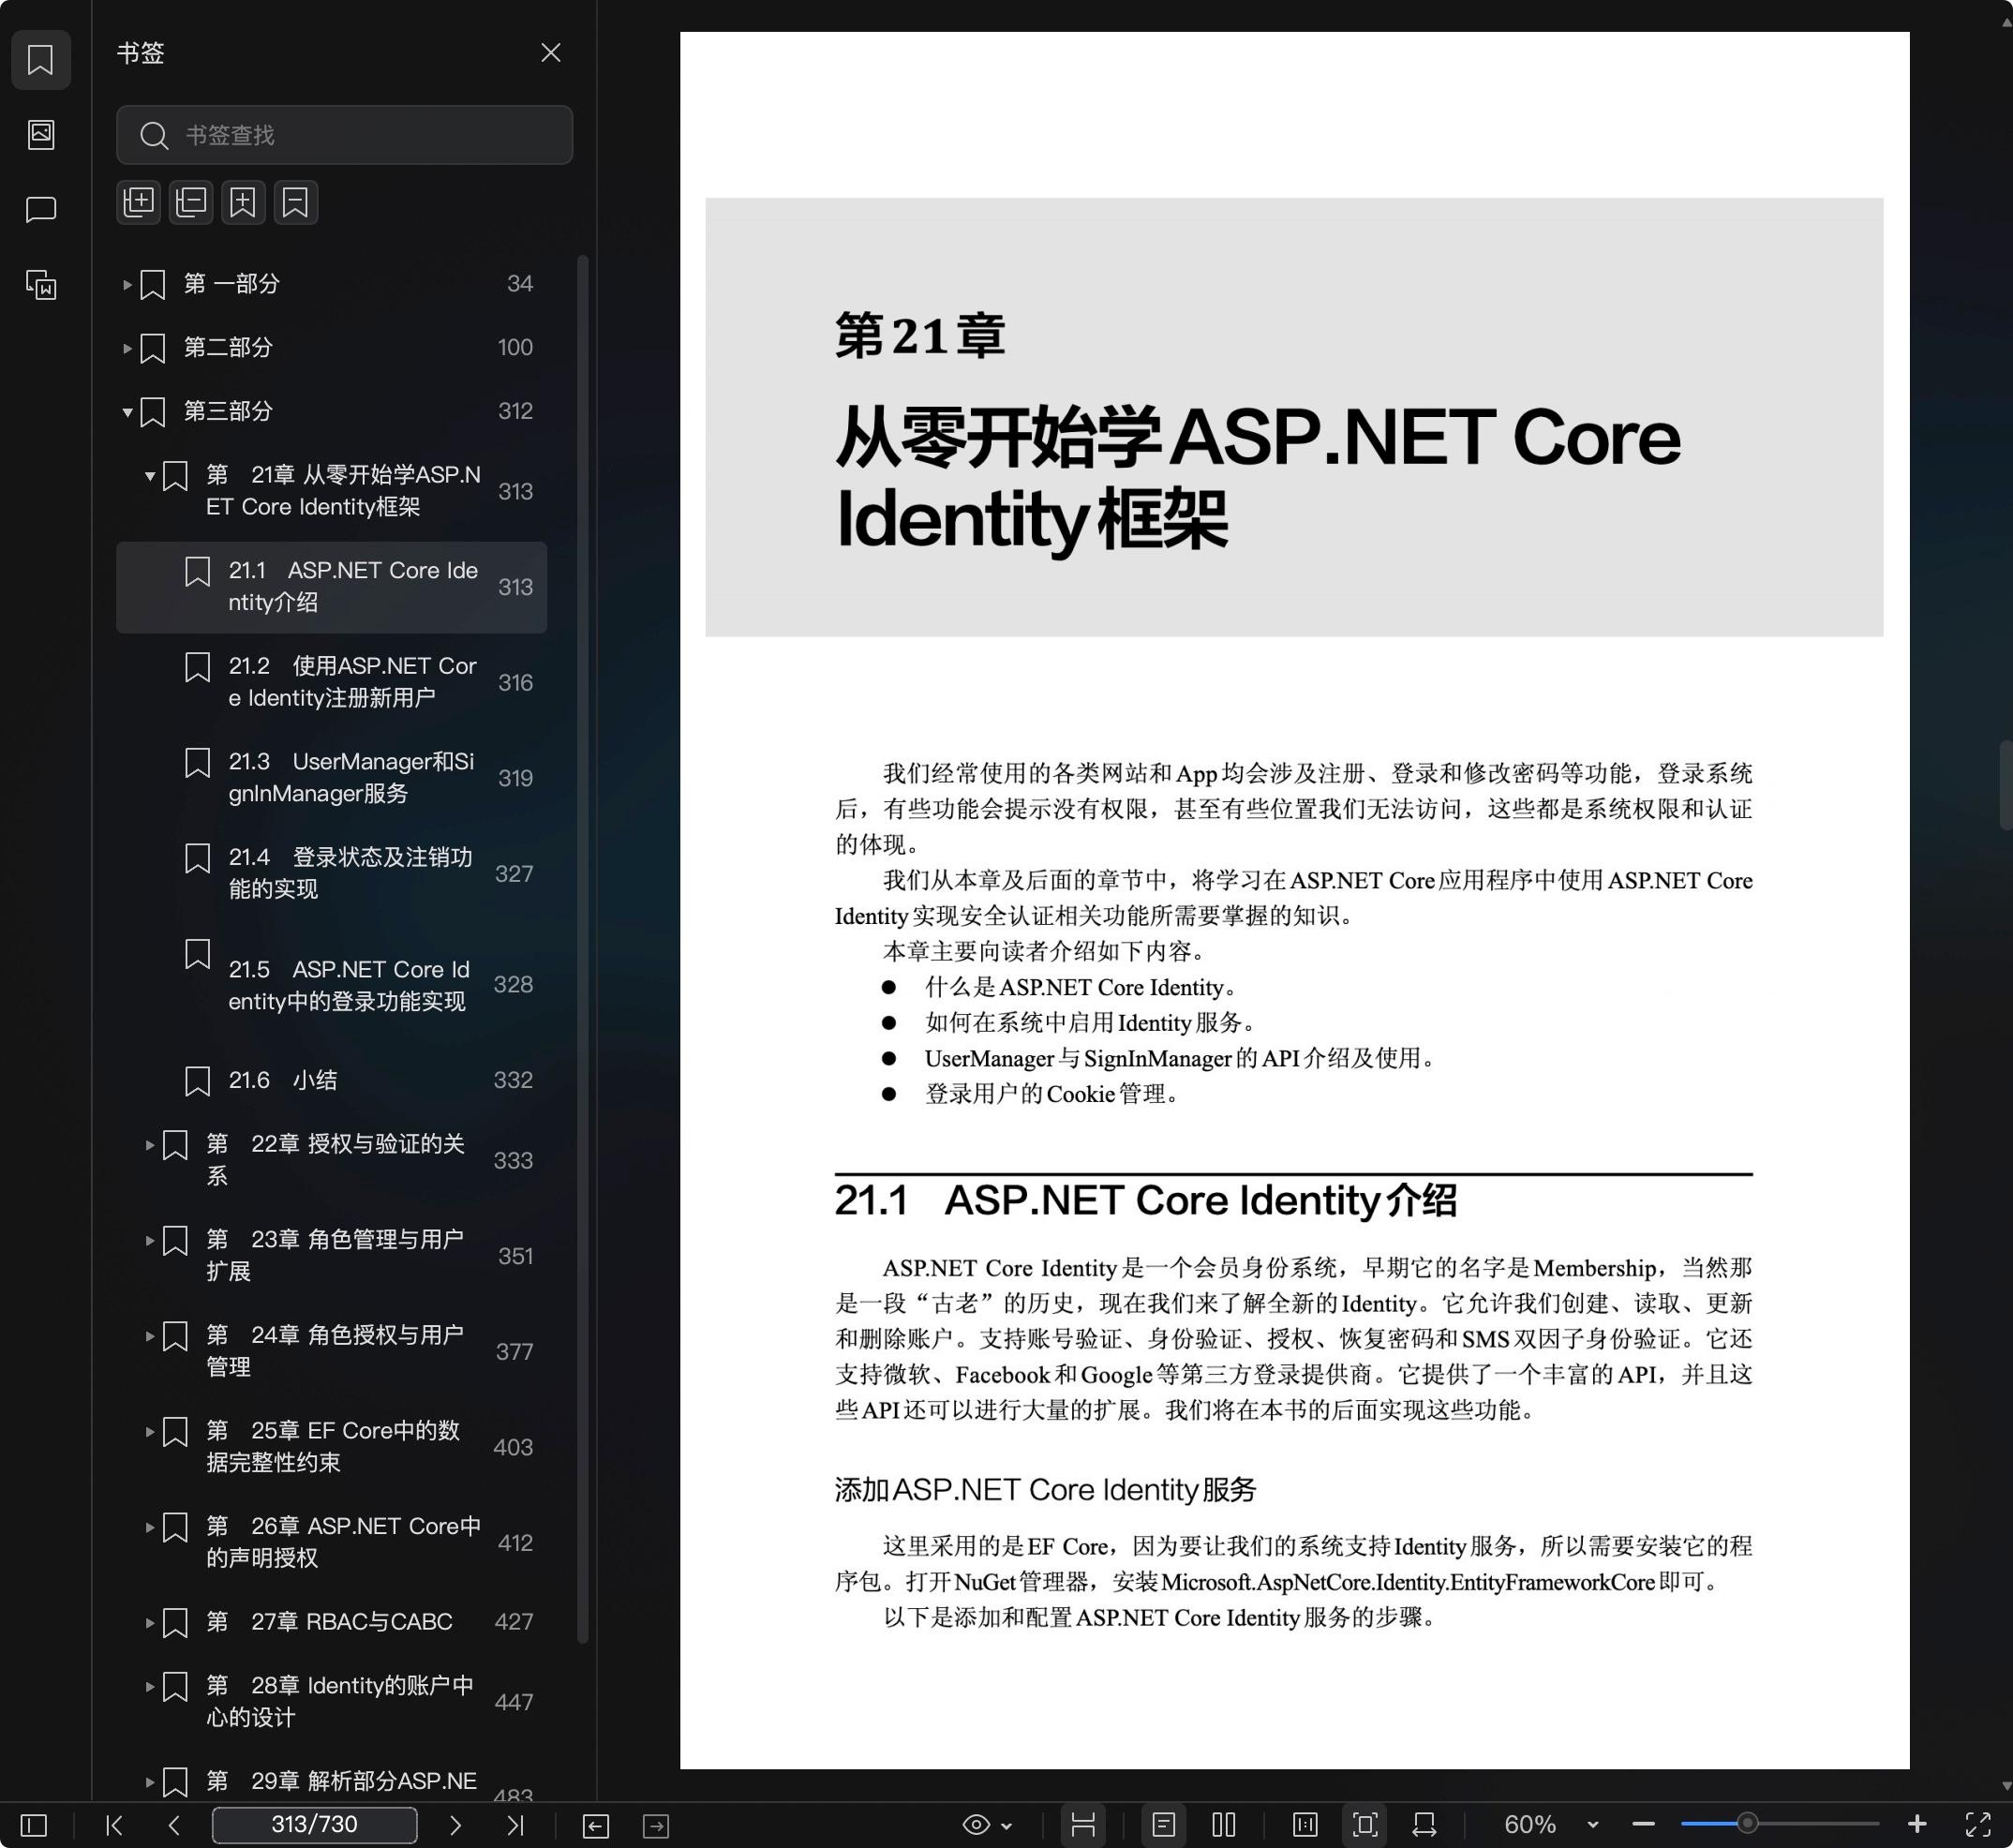Toggle continuous scrolling mode
Viewport: 2013px width, 1848px height.
[1083, 1825]
